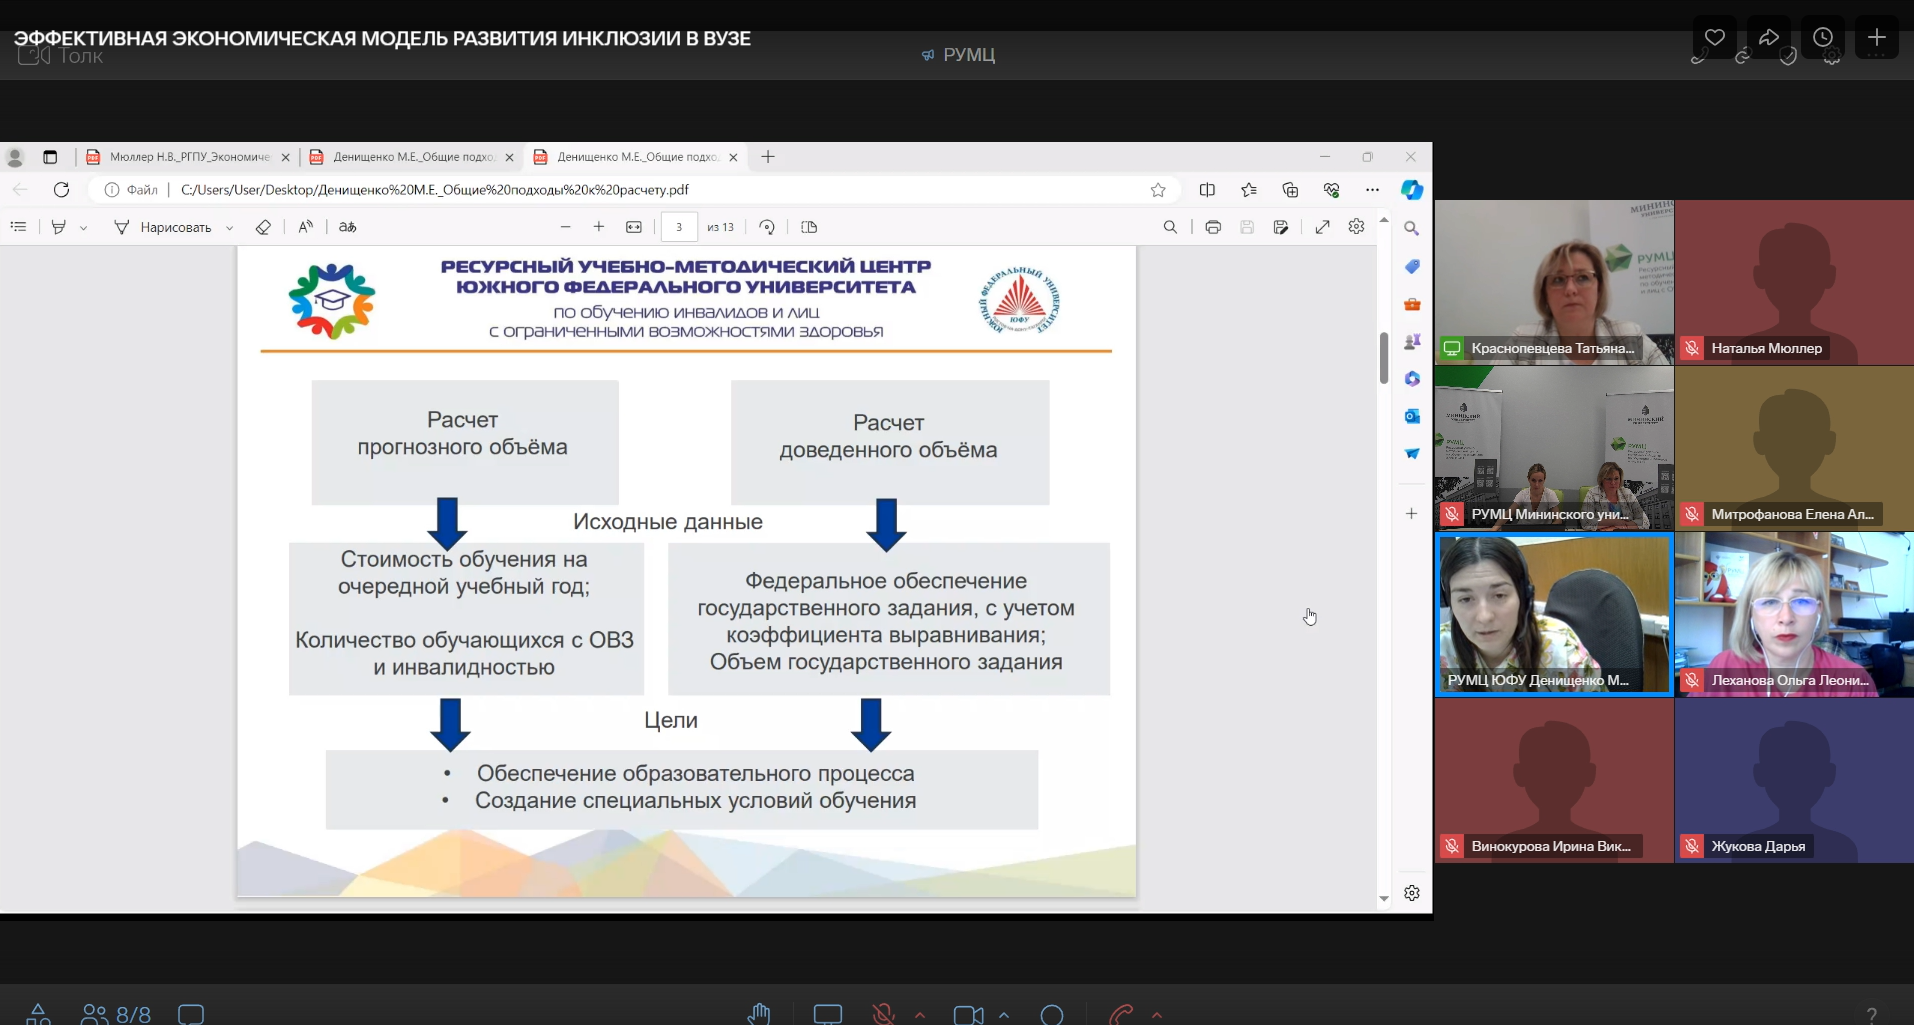This screenshot has height=1025, width=1914.
Task: Click the Copilot icon in browser
Action: coord(1411,190)
